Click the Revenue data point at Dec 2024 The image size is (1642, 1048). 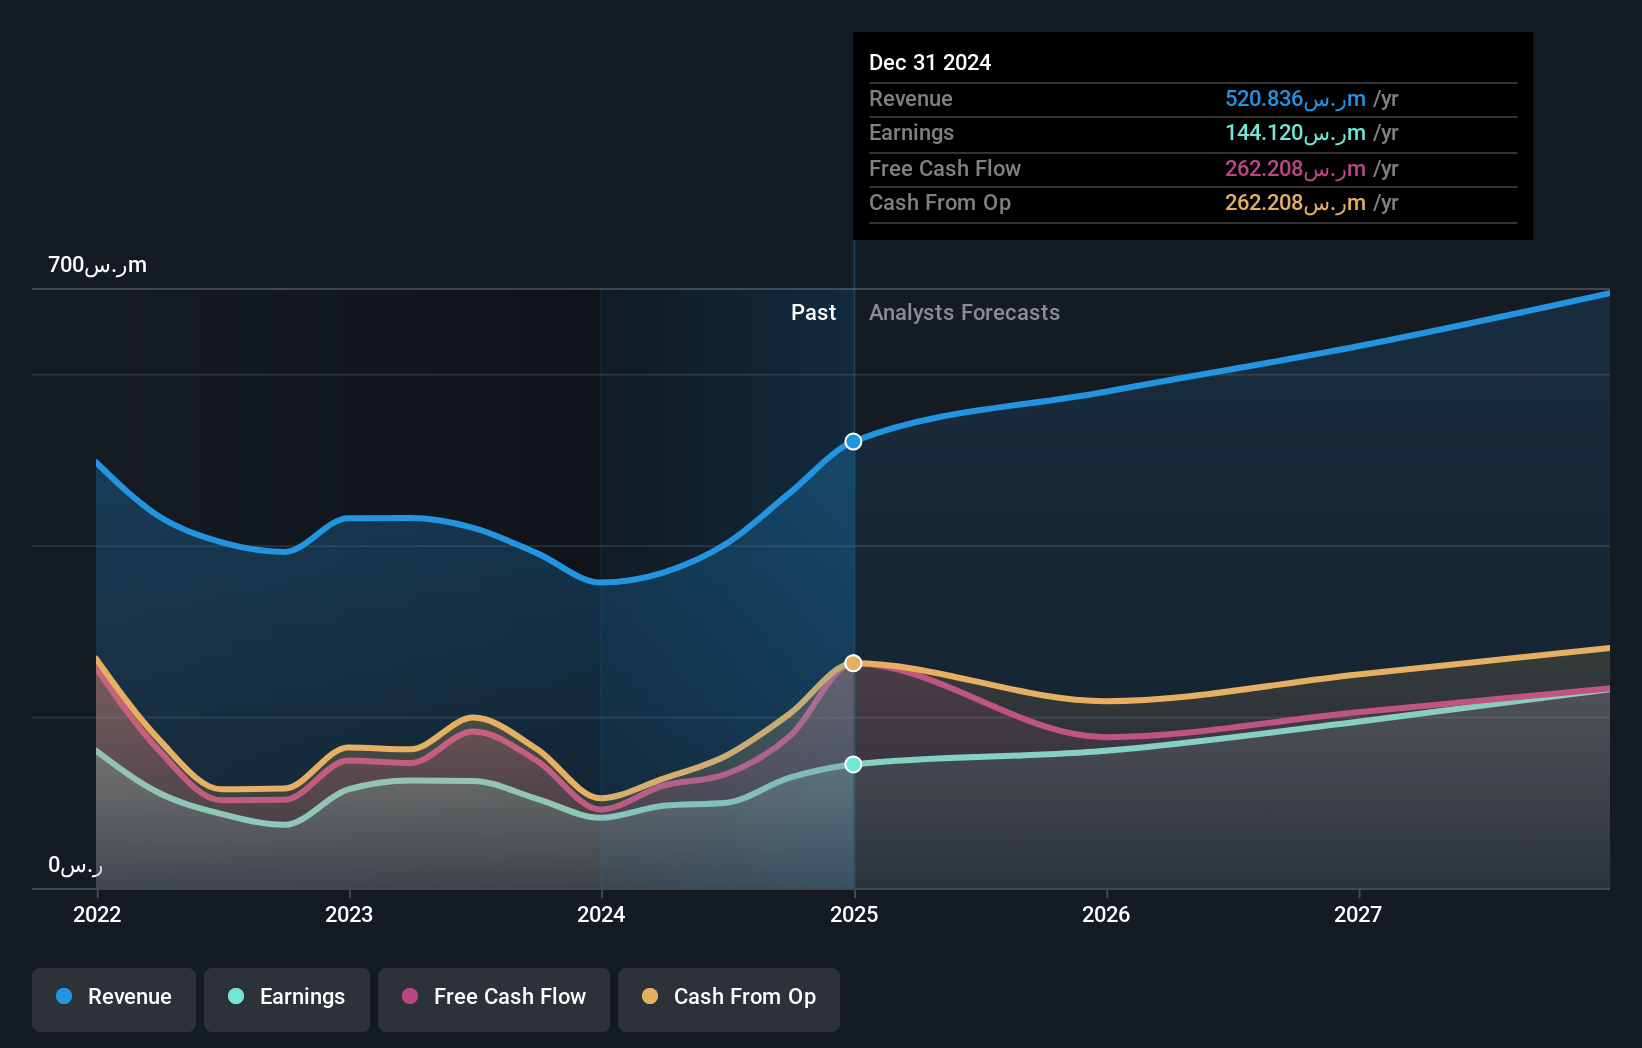pyautogui.click(x=853, y=441)
